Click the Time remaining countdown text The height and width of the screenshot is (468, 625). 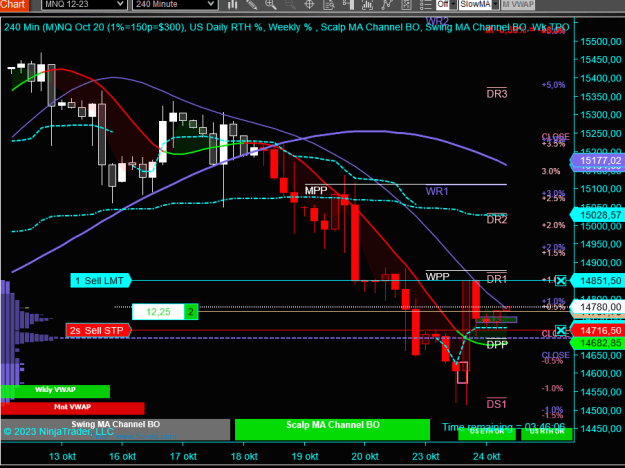pyautogui.click(x=504, y=427)
